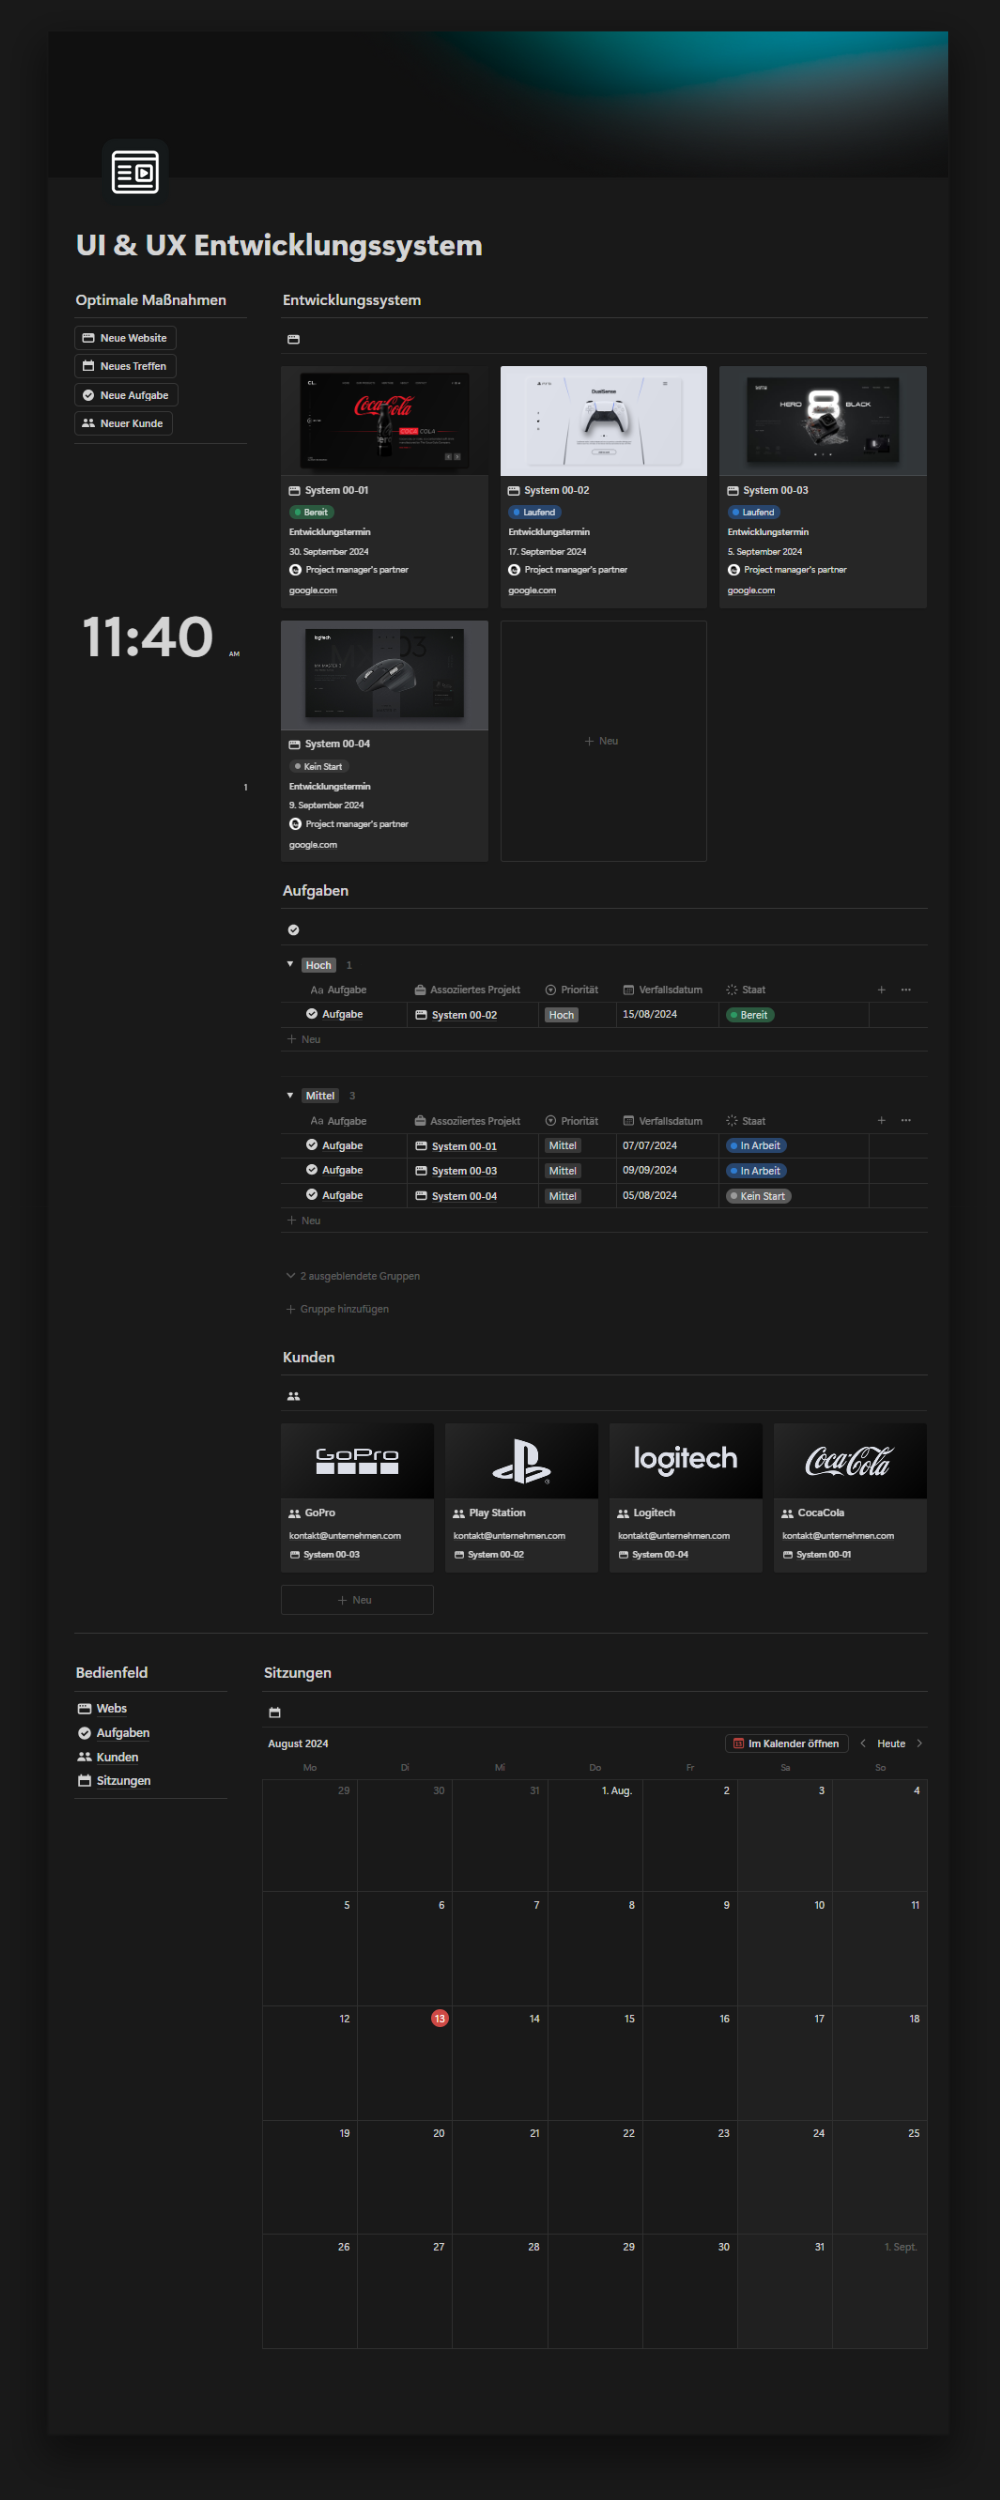Click Gruppe hinzufügen
Screen dimensions: 1000x2500
point(337,1310)
